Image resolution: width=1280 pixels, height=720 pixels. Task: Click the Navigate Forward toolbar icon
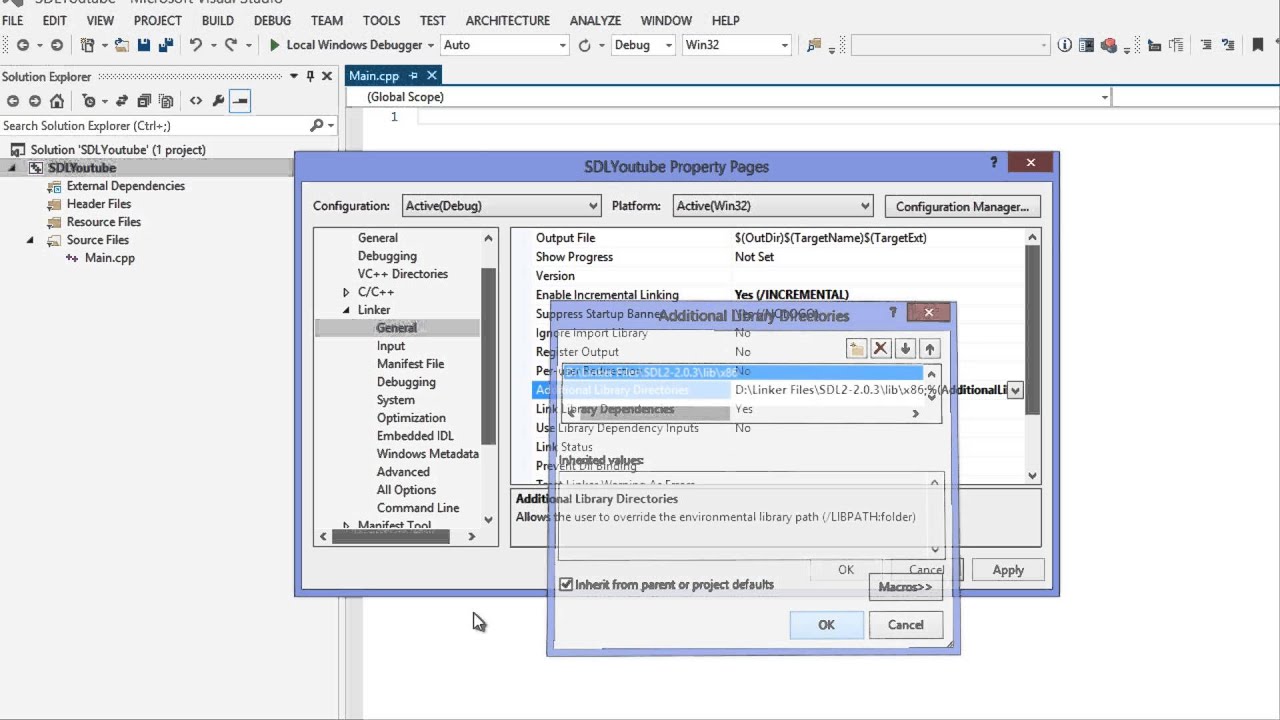57,45
